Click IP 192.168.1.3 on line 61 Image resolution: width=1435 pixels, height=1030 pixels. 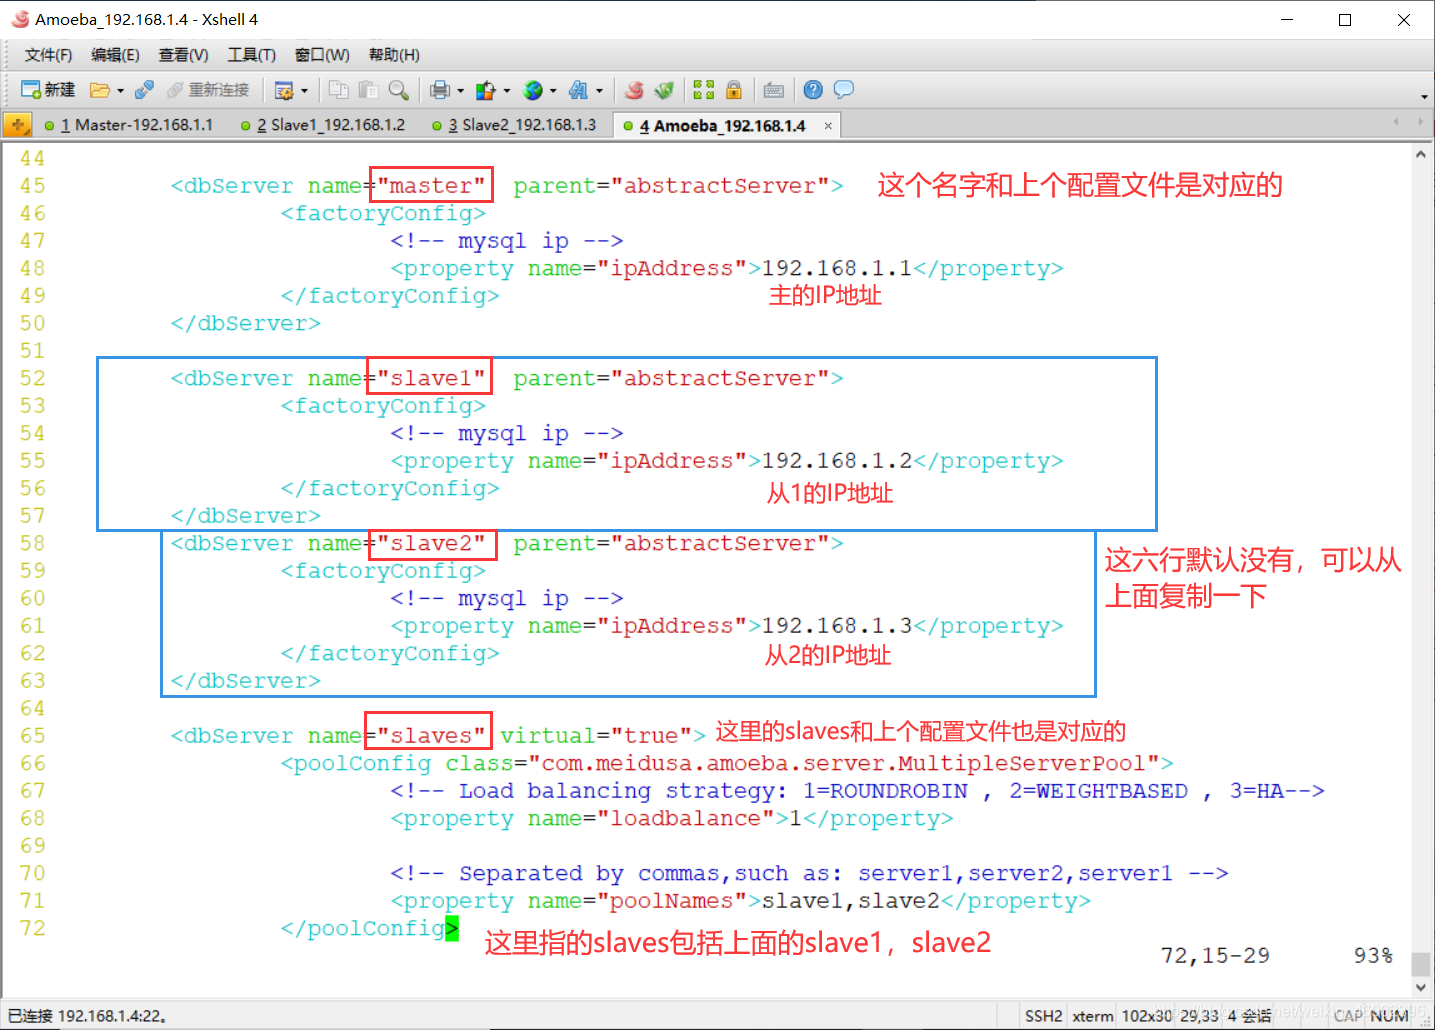(x=836, y=626)
